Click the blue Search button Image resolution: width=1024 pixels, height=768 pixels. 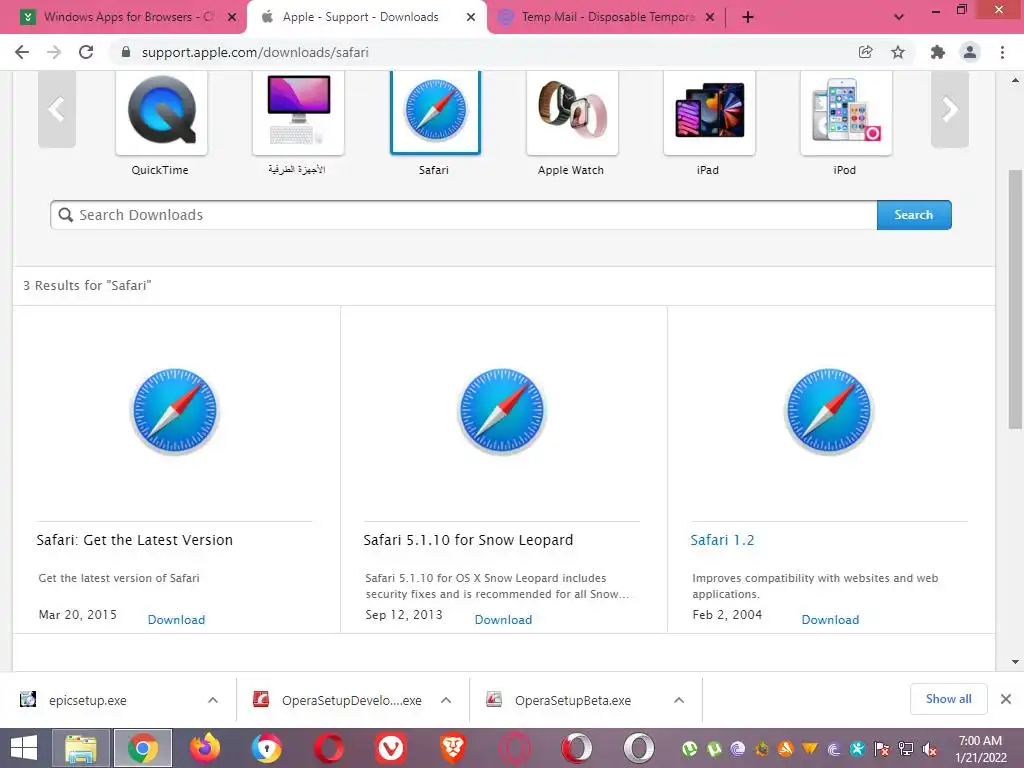point(914,215)
